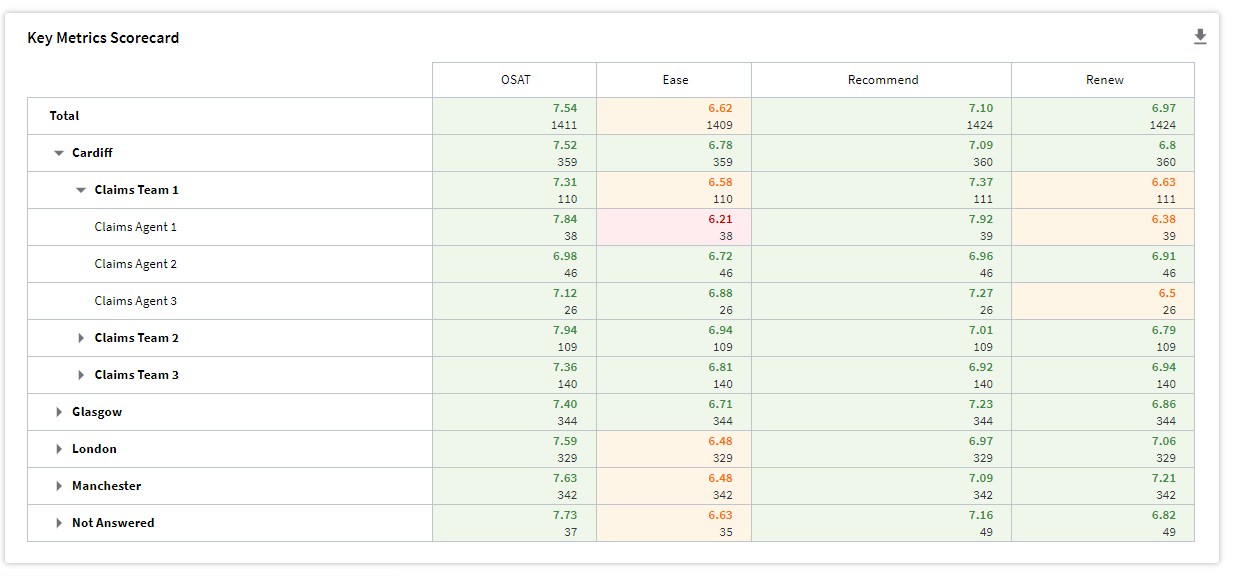Click the Claims Team 3 label
Viewport: 1233px width, 576px height.
coord(137,375)
